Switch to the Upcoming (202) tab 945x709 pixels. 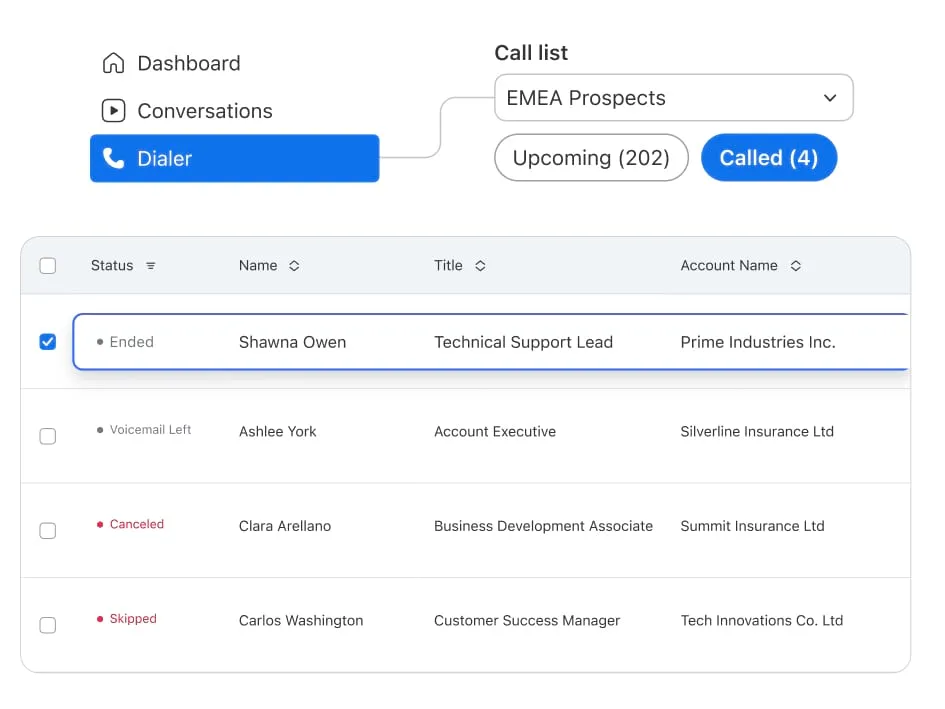coord(591,158)
